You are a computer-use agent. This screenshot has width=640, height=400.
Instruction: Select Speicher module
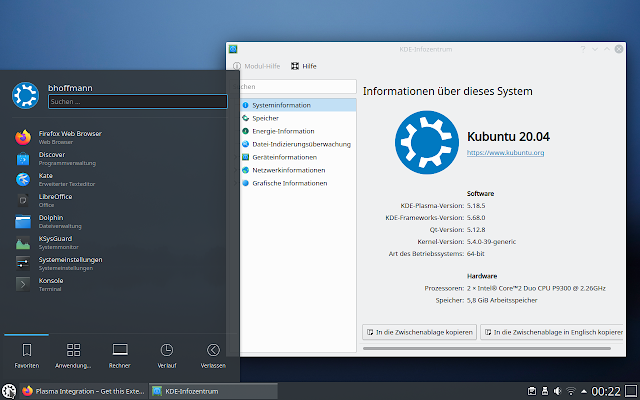pos(298,118)
